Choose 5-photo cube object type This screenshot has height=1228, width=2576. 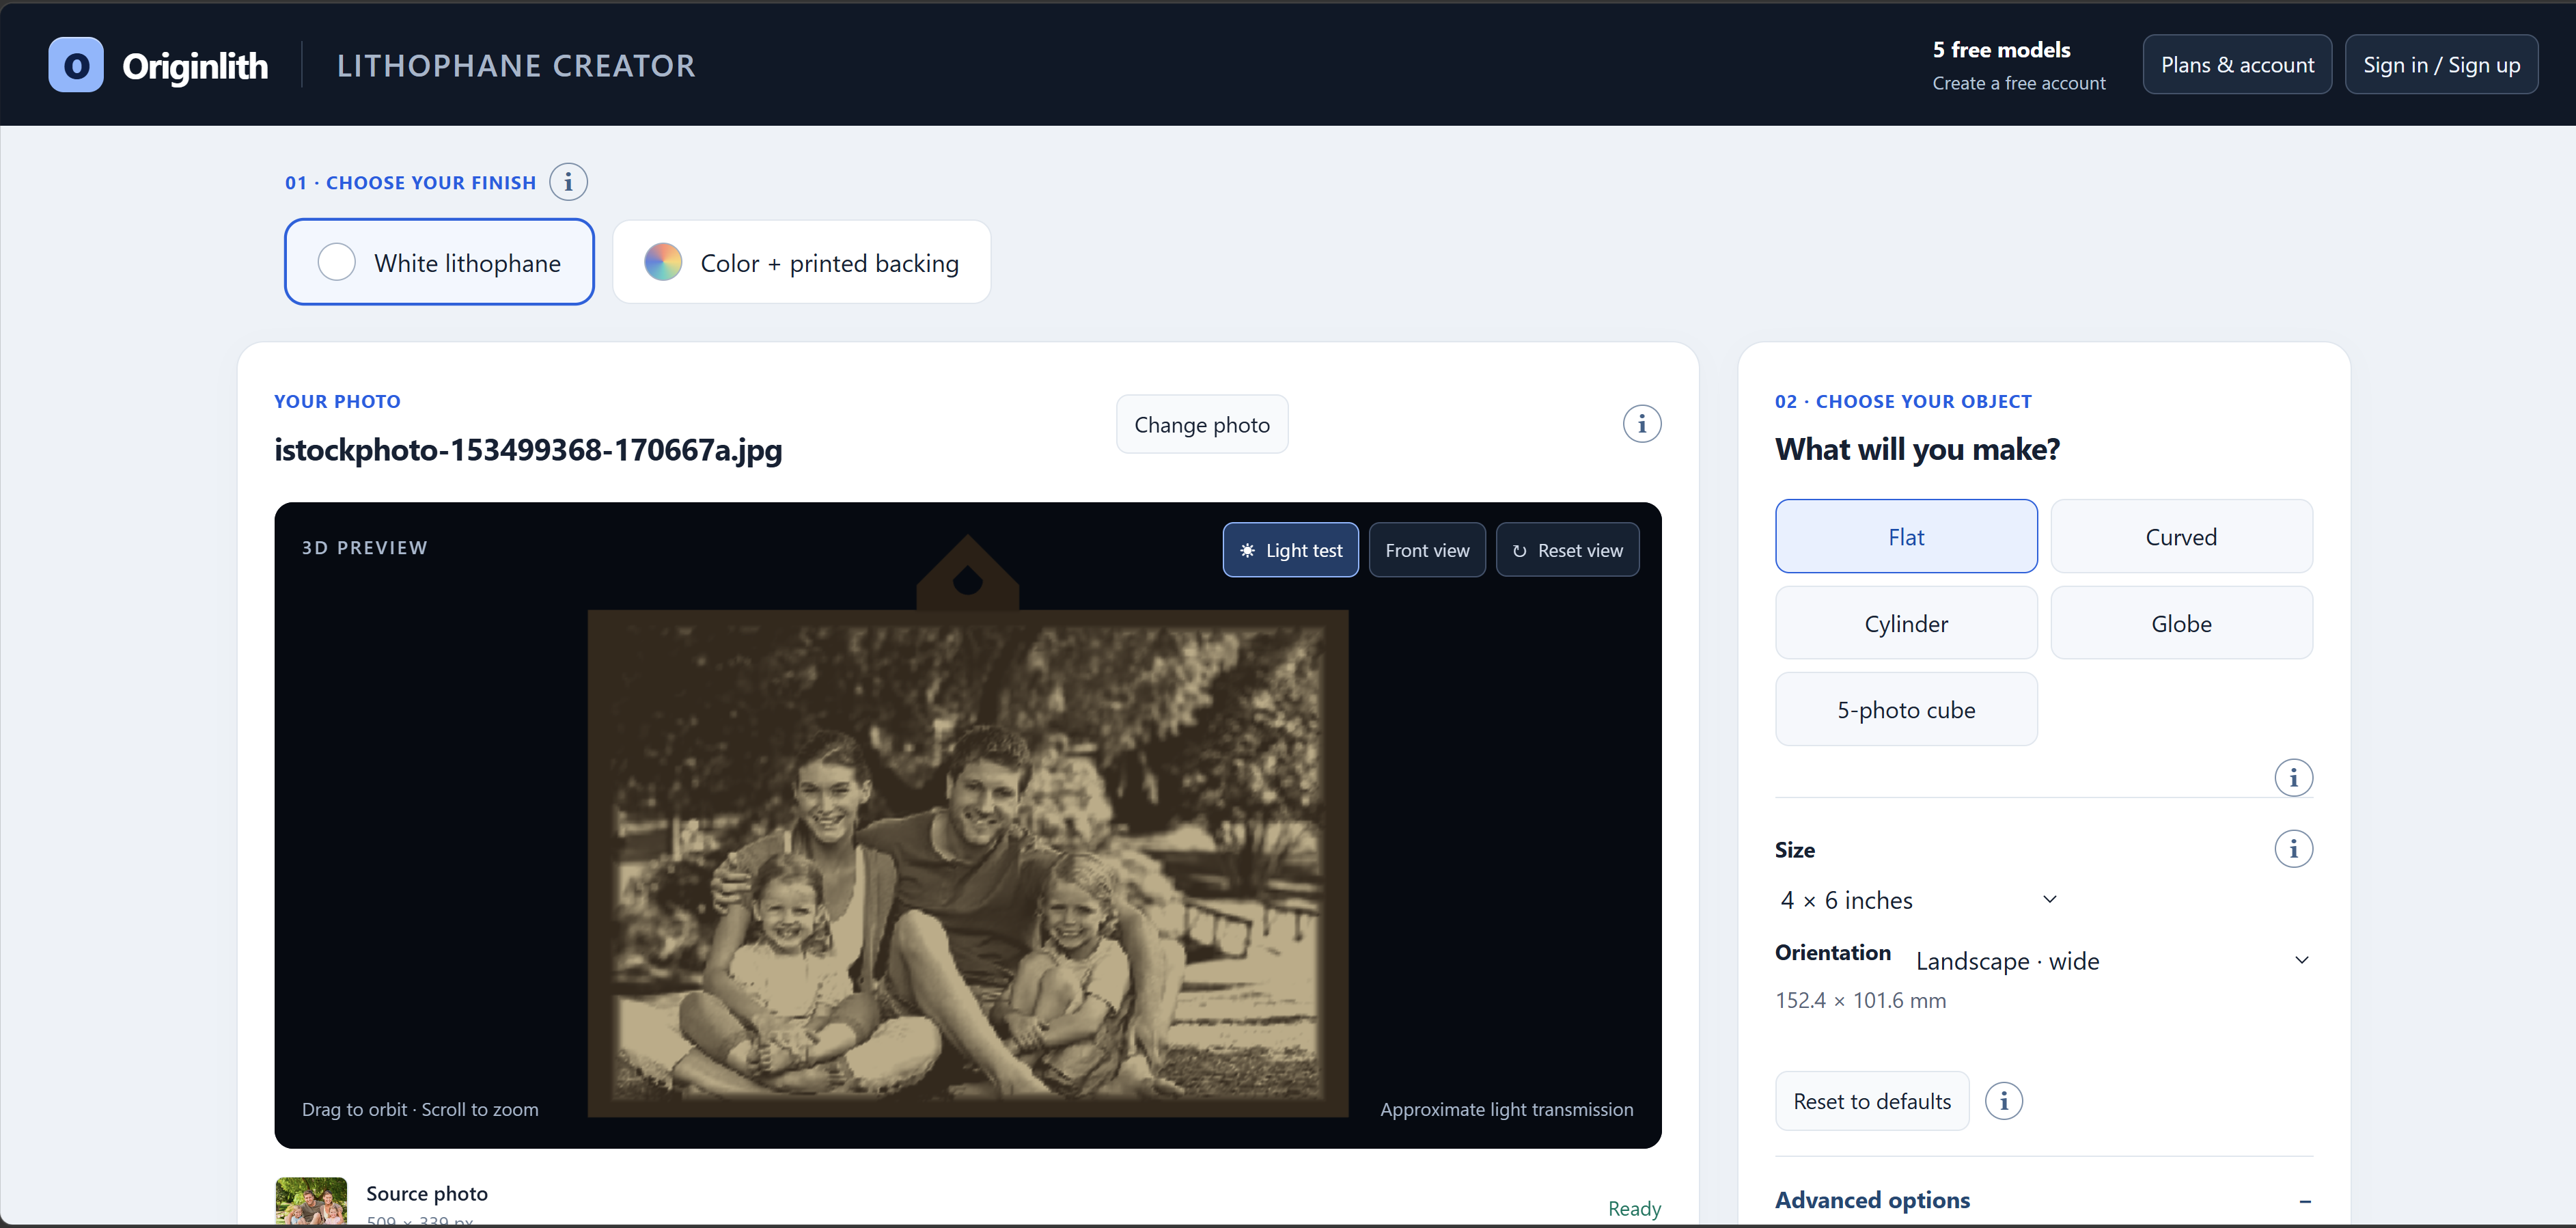(x=1906, y=709)
